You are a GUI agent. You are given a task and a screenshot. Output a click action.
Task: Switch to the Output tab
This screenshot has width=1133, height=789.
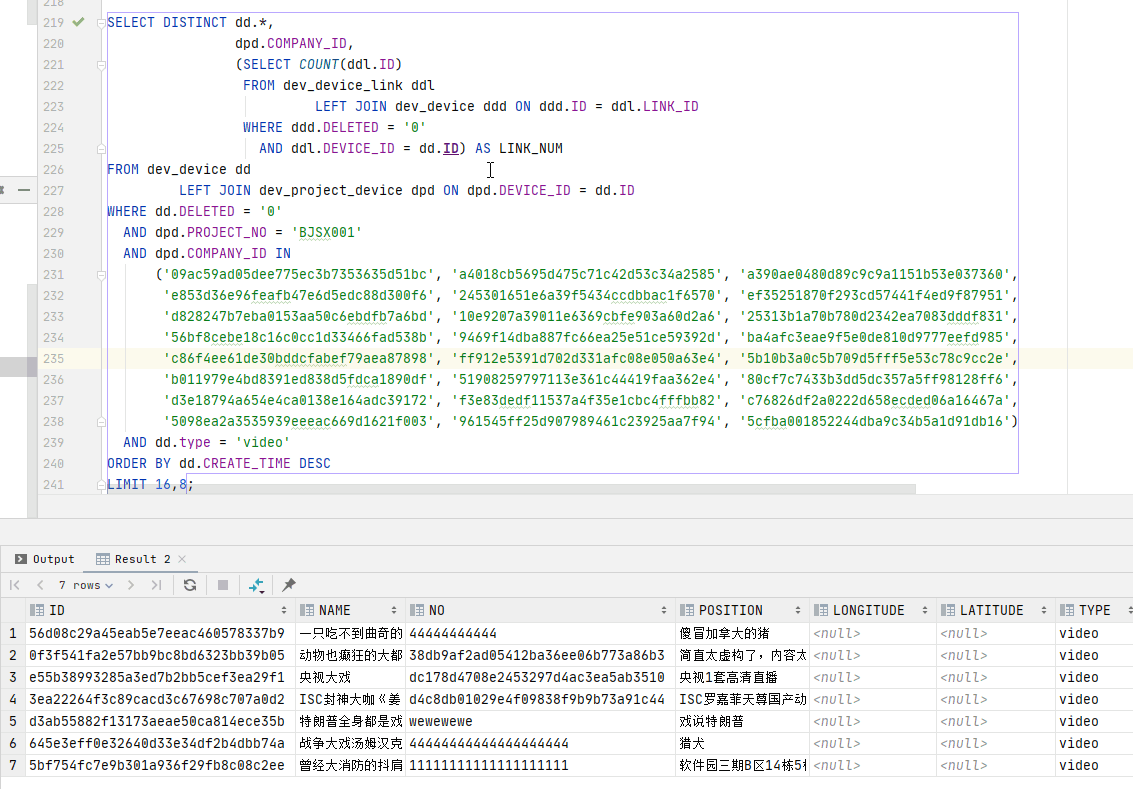pos(45,559)
